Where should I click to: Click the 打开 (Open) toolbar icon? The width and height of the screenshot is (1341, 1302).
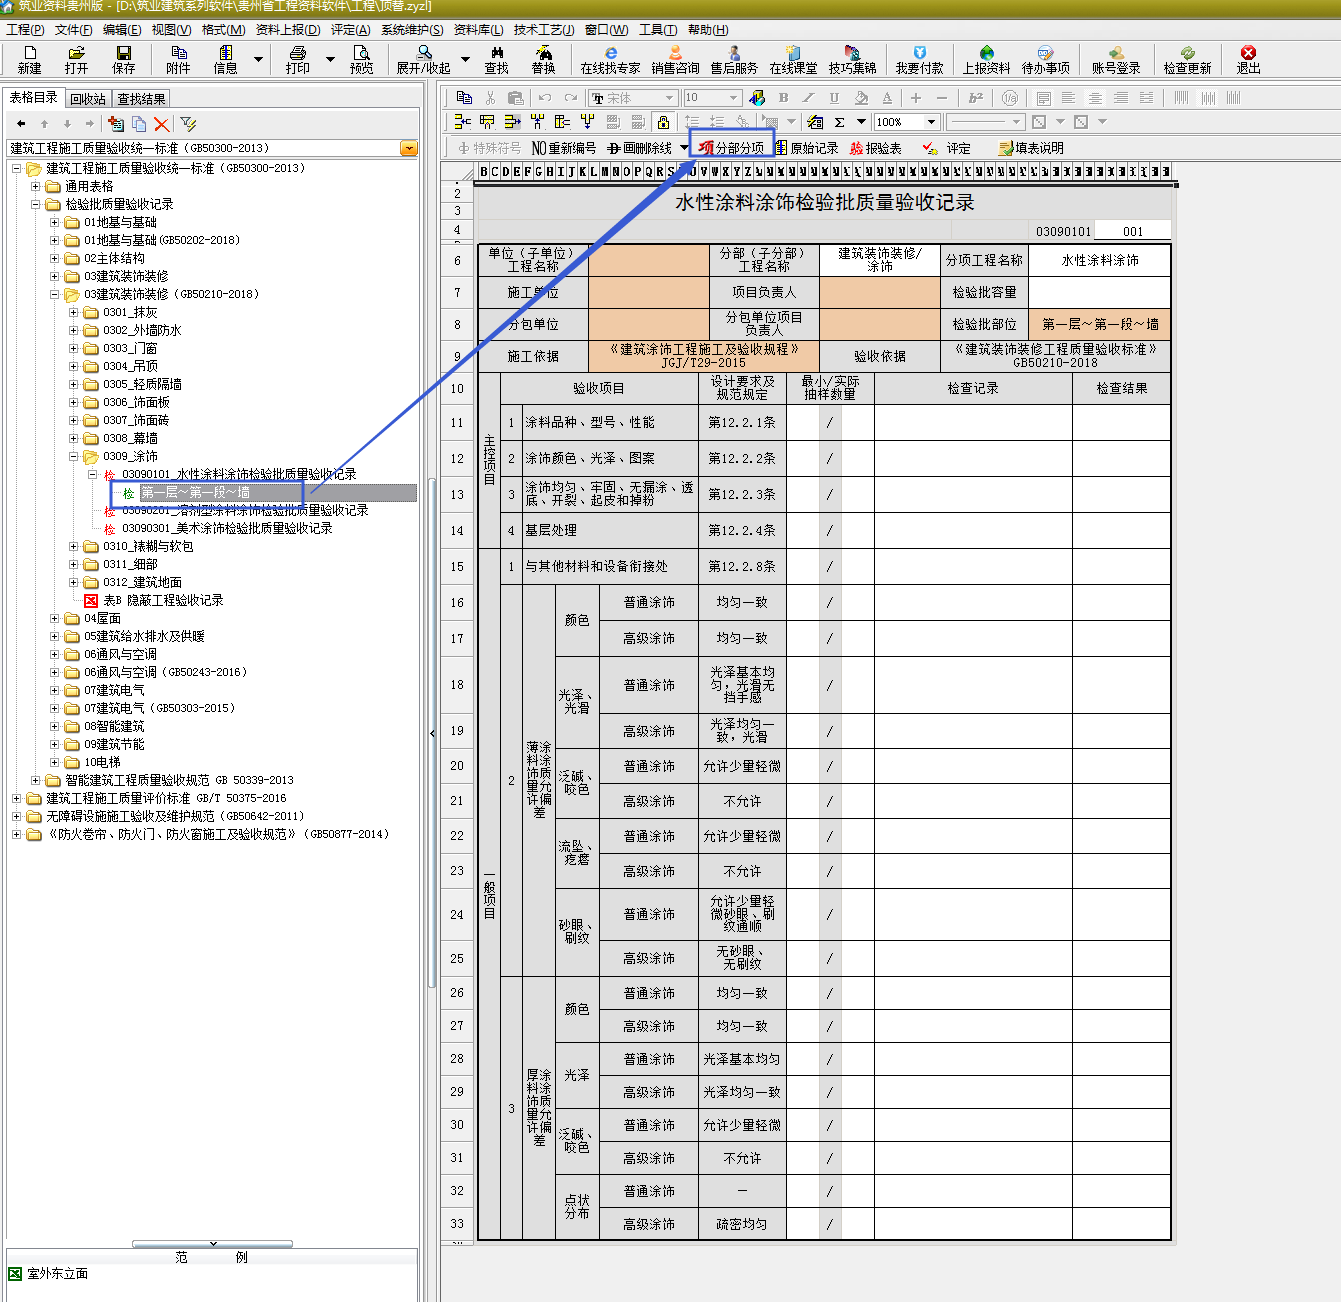(x=76, y=59)
